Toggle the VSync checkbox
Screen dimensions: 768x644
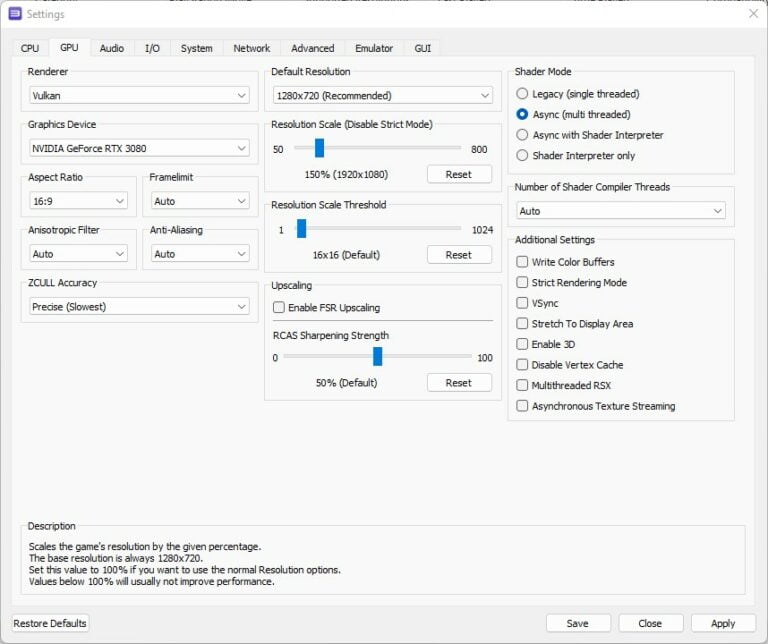[522, 303]
